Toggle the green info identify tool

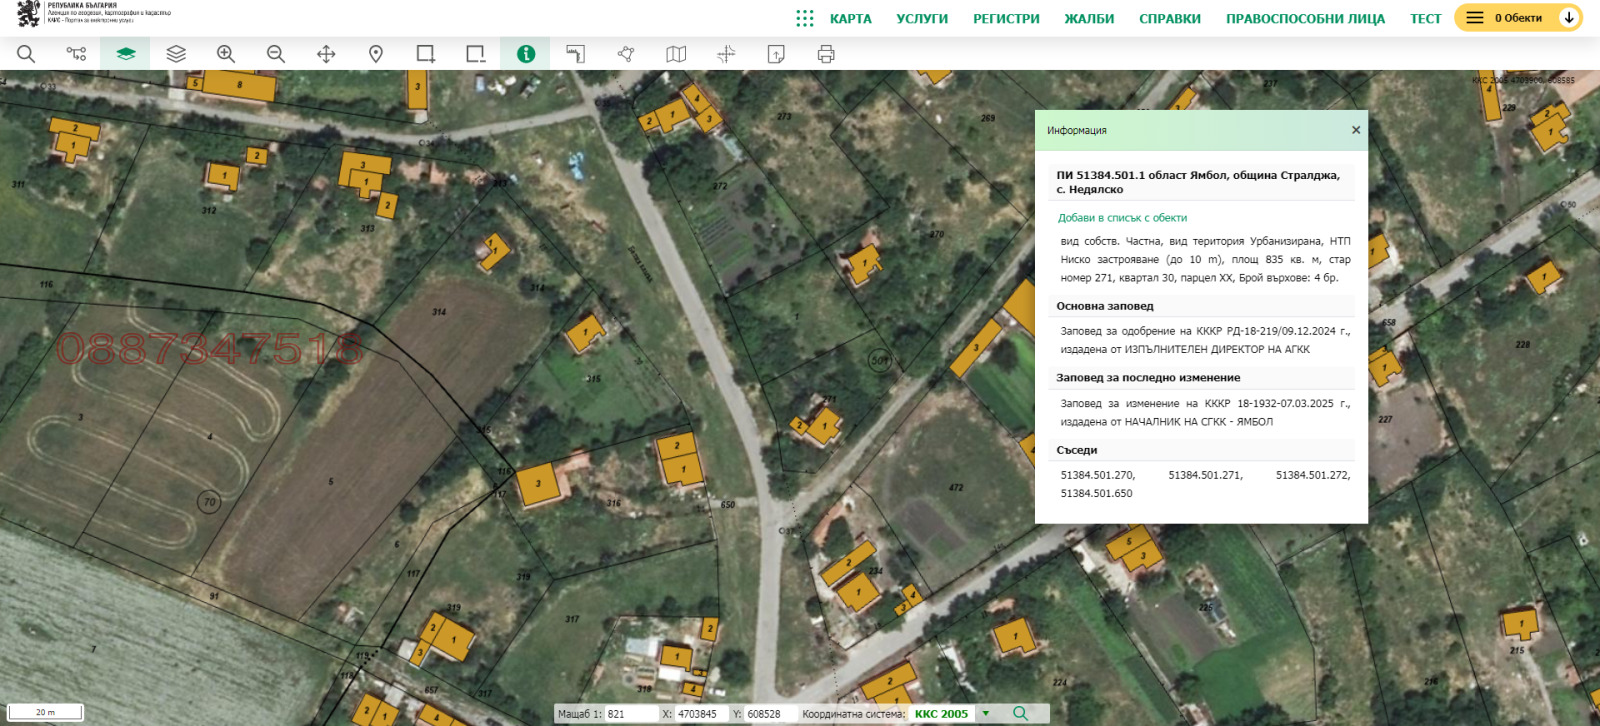pyautogui.click(x=526, y=54)
